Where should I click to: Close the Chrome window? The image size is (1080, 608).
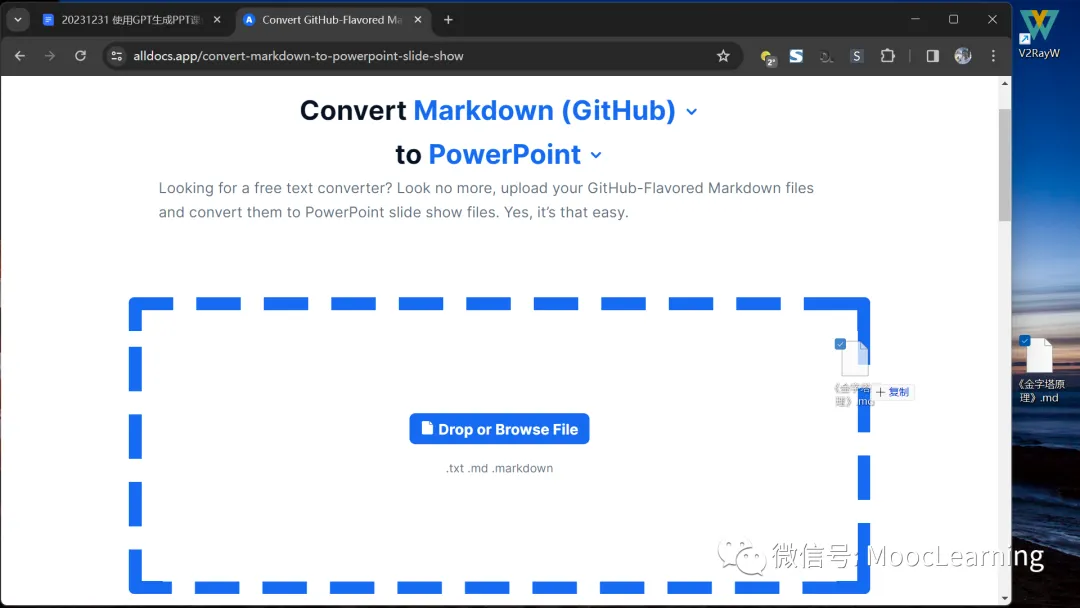pos(992,19)
